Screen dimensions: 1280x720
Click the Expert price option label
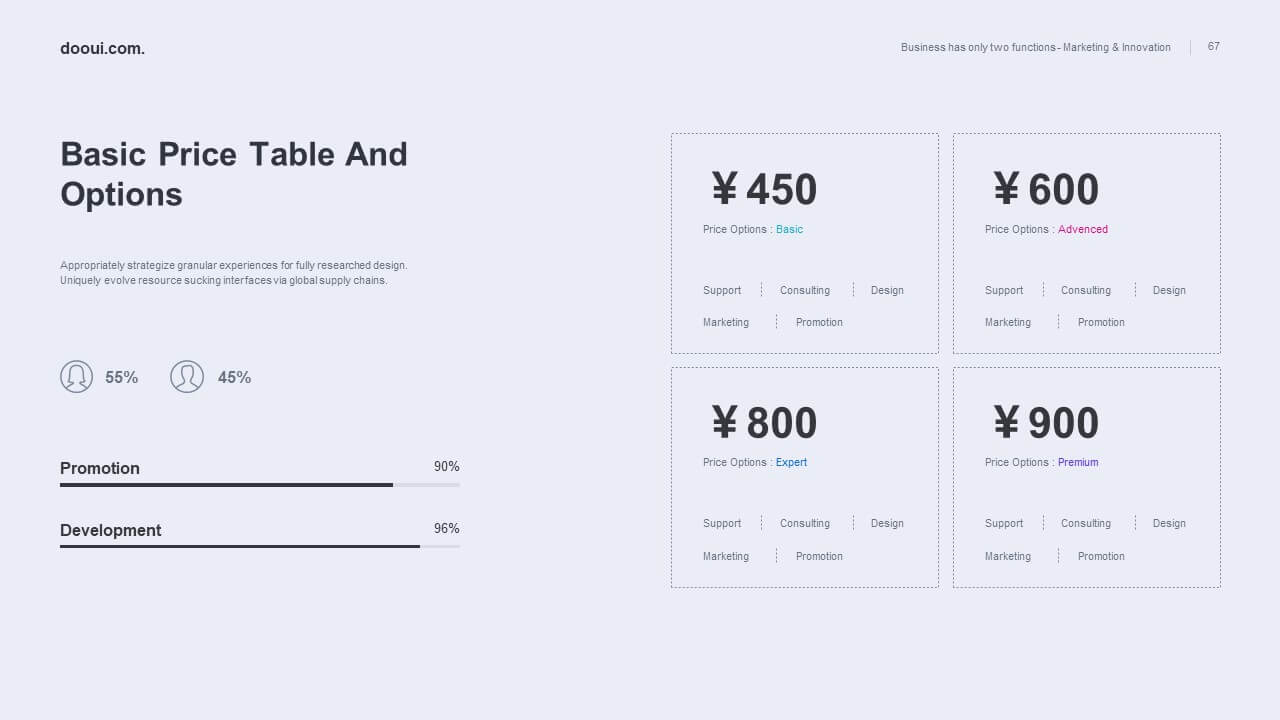point(791,462)
